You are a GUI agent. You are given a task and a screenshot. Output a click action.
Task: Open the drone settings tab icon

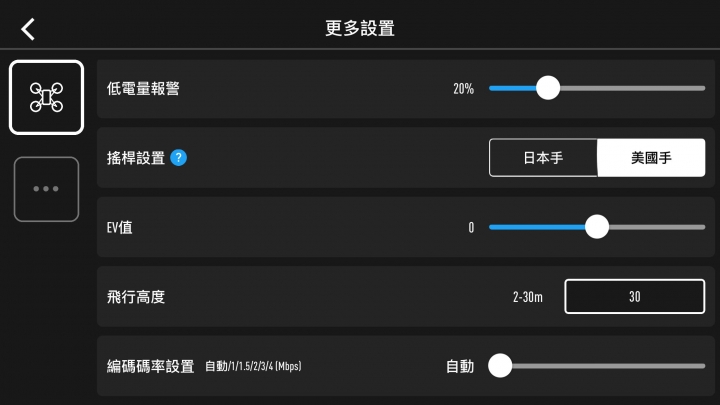[46, 97]
